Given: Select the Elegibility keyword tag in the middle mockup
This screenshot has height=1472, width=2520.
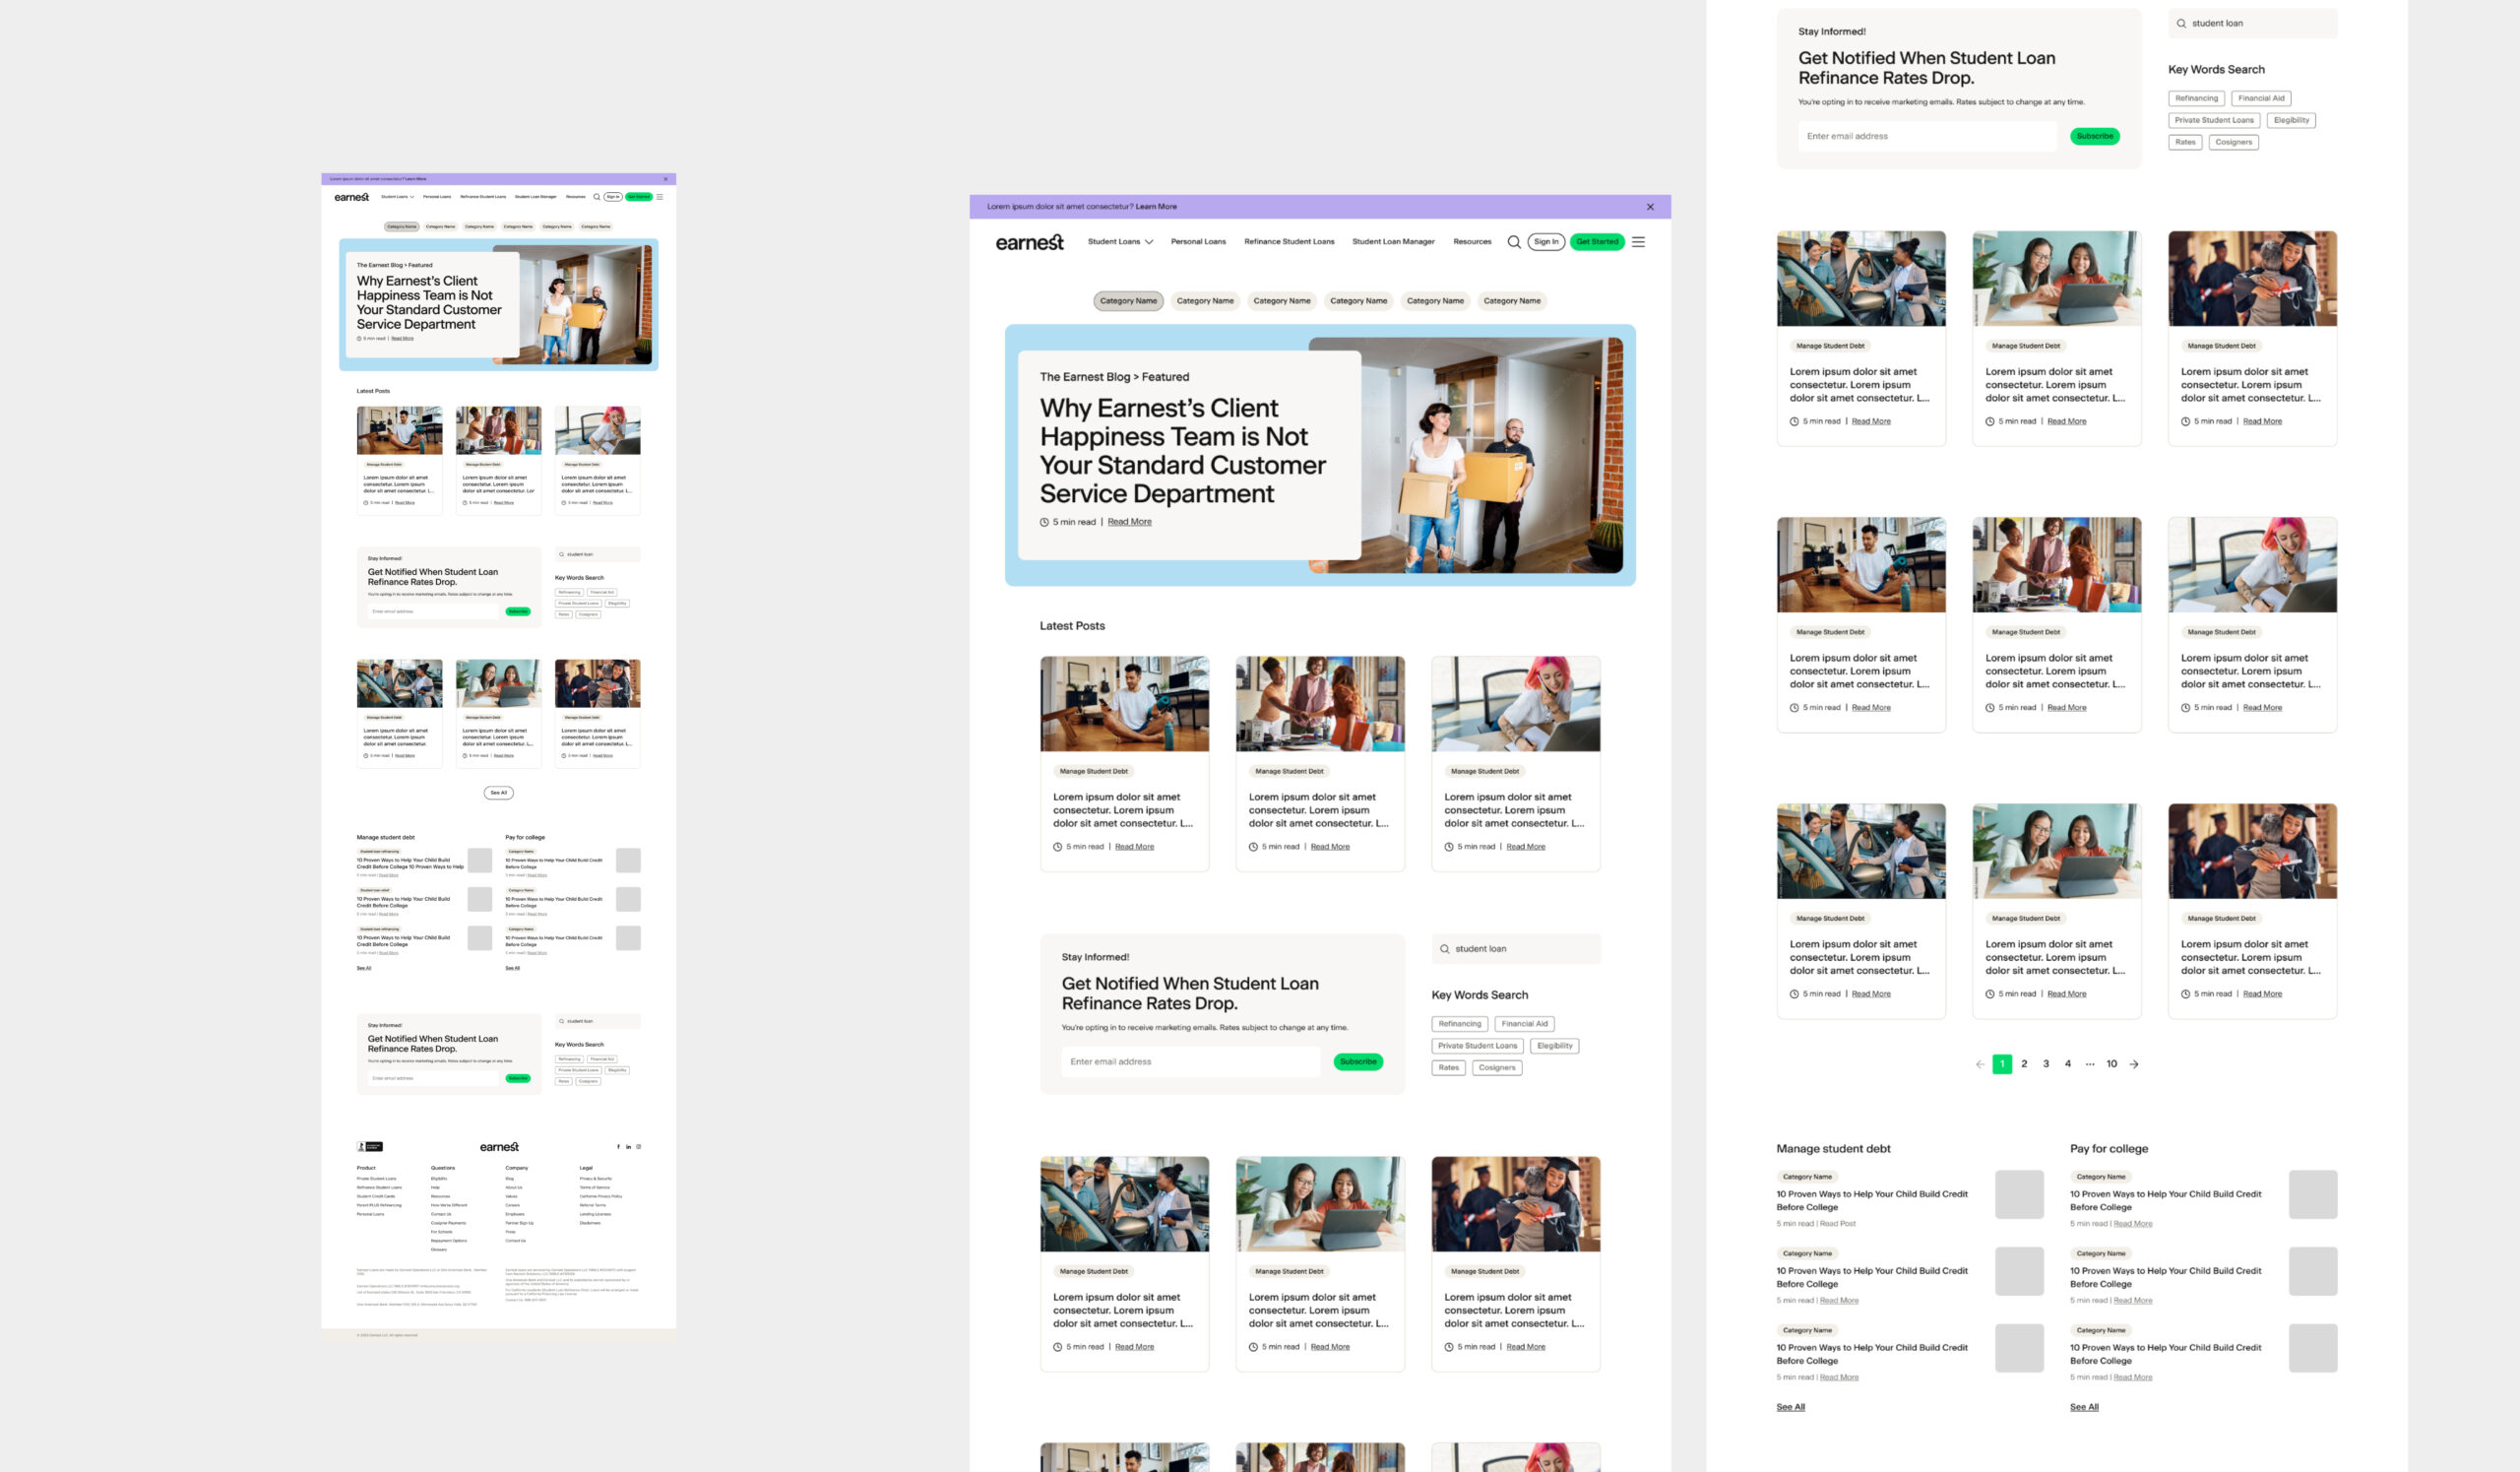Looking at the screenshot, I should click(x=1554, y=1046).
